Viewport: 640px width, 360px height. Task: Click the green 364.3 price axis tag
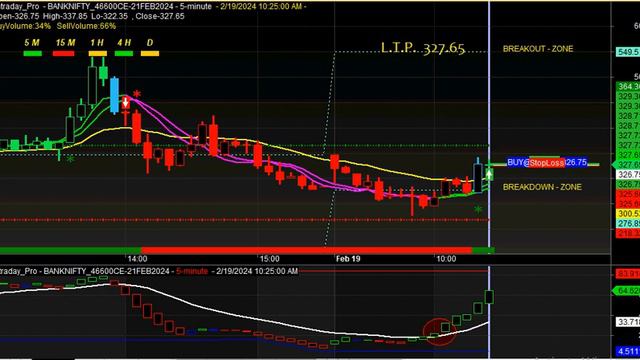[x=628, y=86]
